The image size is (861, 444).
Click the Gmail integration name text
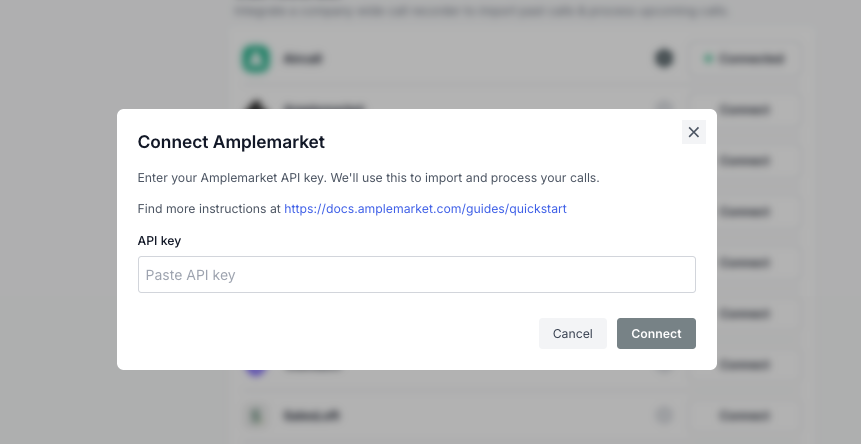pos(303,59)
